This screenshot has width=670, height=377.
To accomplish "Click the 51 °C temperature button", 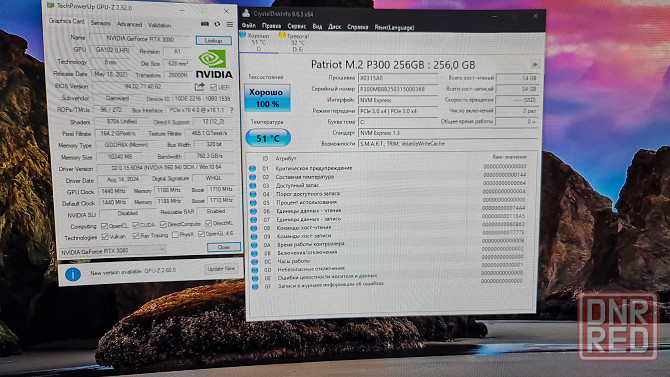I will pos(268,138).
